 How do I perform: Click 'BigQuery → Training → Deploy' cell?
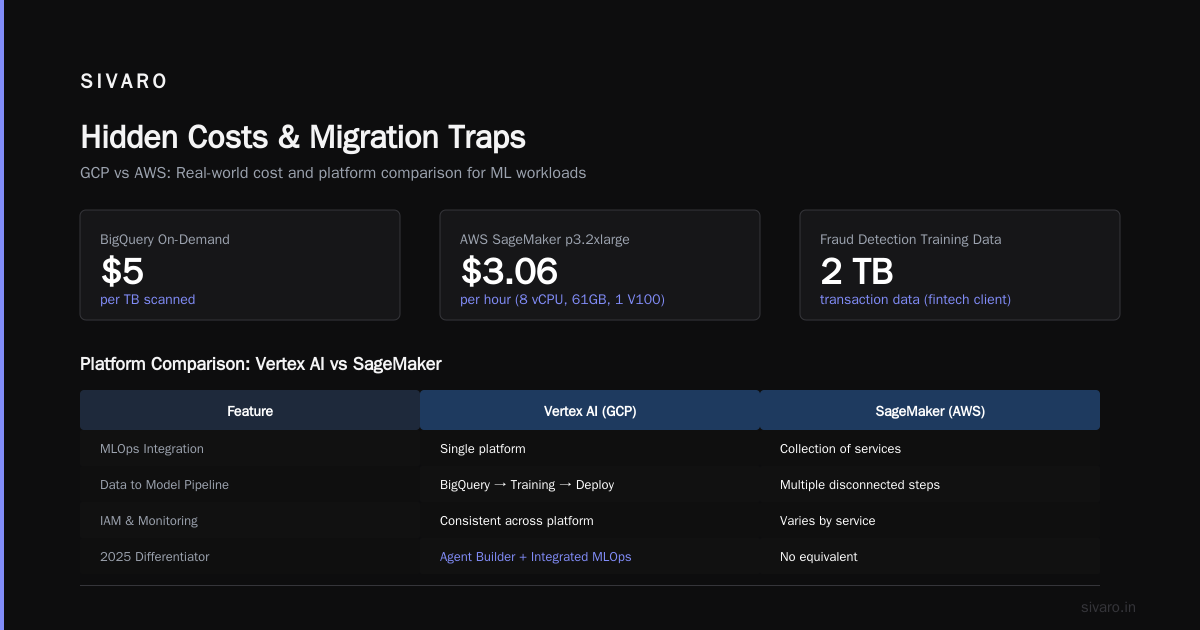(527, 485)
